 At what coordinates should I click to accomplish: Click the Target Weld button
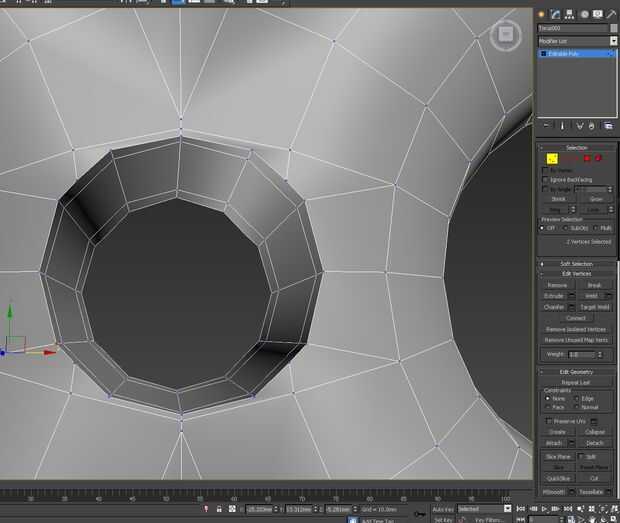coord(594,307)
